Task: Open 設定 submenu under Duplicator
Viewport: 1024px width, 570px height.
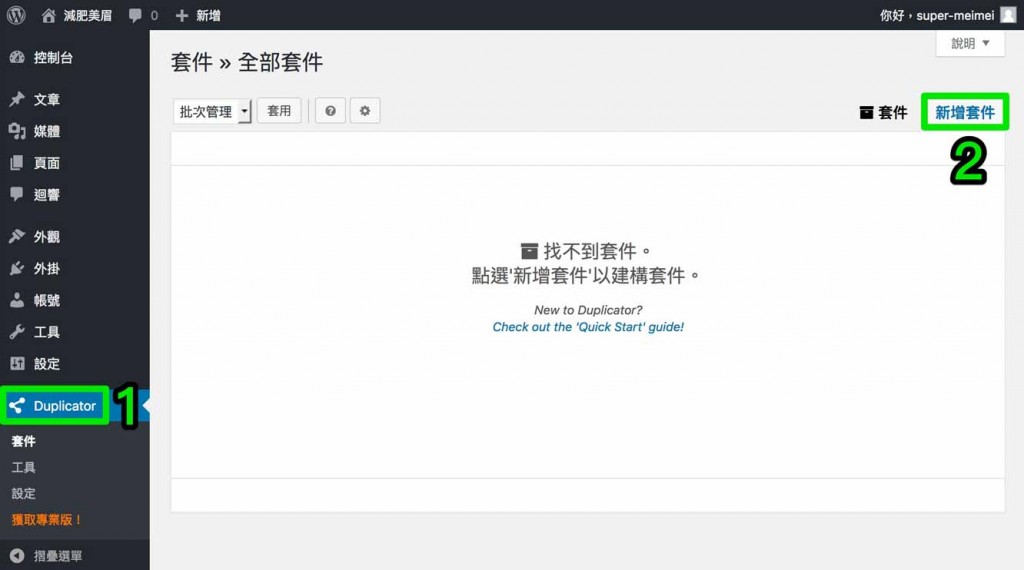Action: (24, 494)
